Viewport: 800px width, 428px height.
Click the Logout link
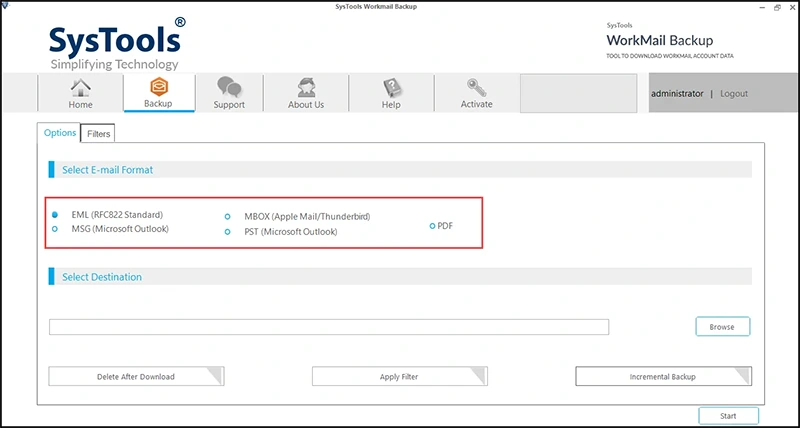point(734,94)
